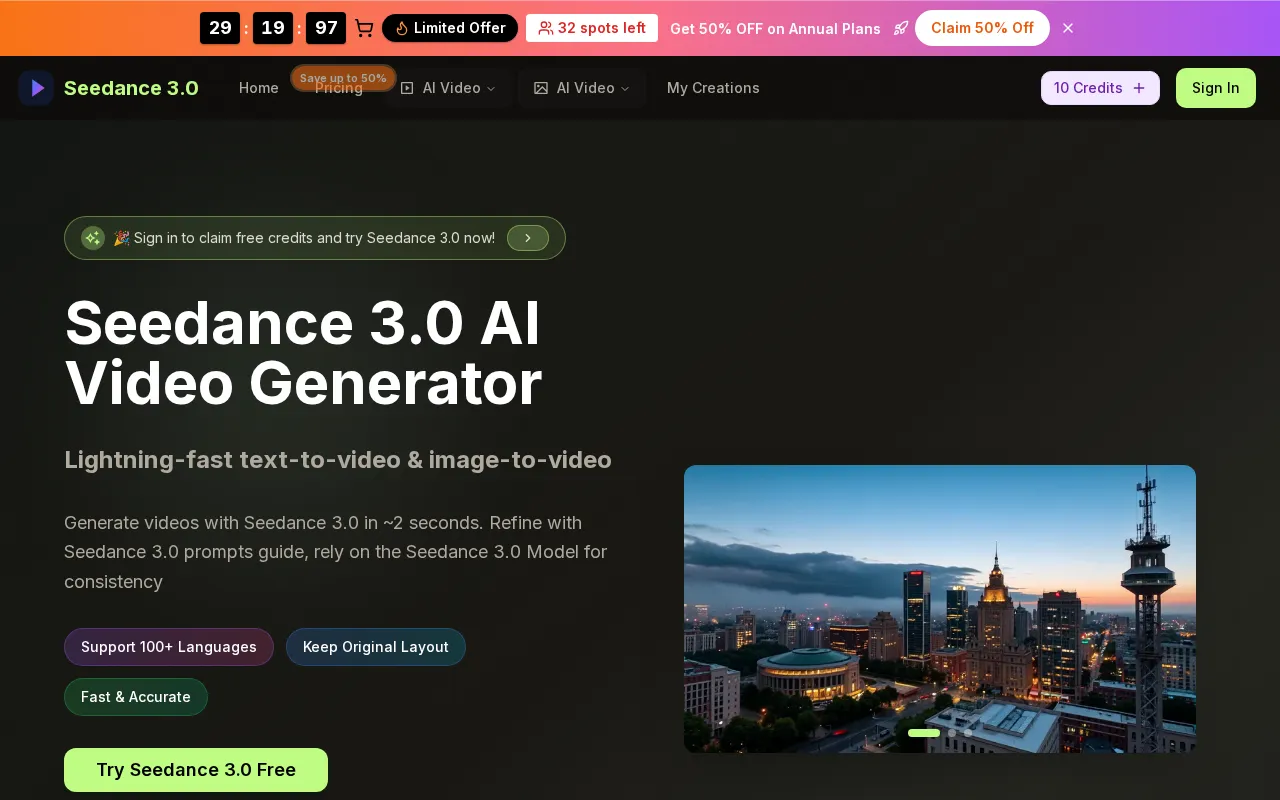1280x800 pixels.
Task: Click Try Seedance 3.0 Free button
Action: coord(196,770)
